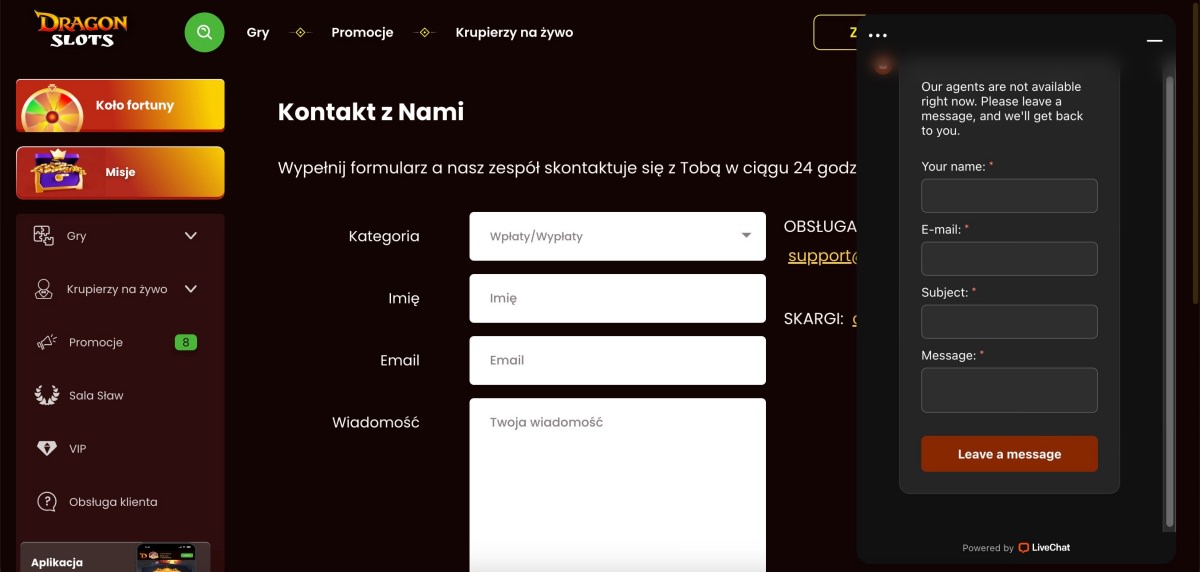The height and width of the screenshot is (572, 1200).
Task: Open the chat options three-dot menu
Action: 878,35
